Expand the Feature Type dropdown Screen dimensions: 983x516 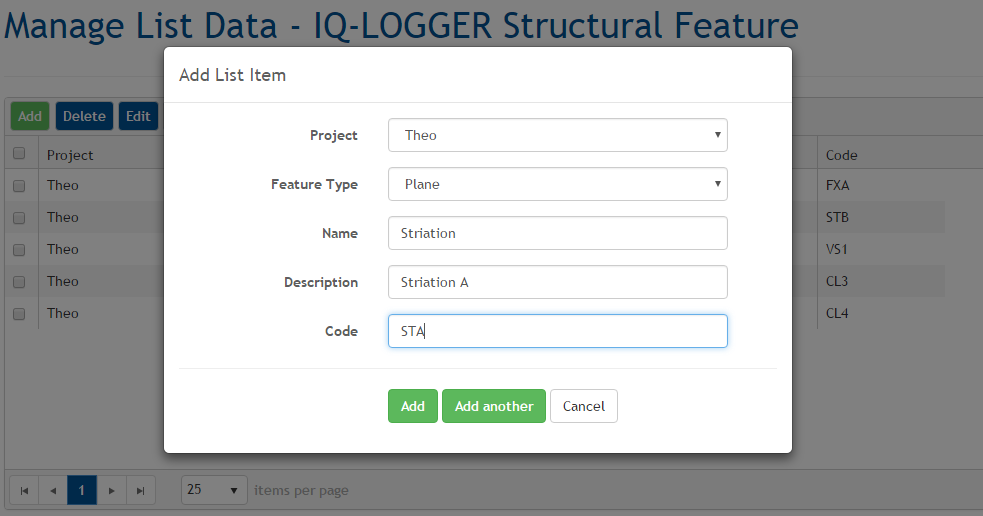[x=557, y=184]
